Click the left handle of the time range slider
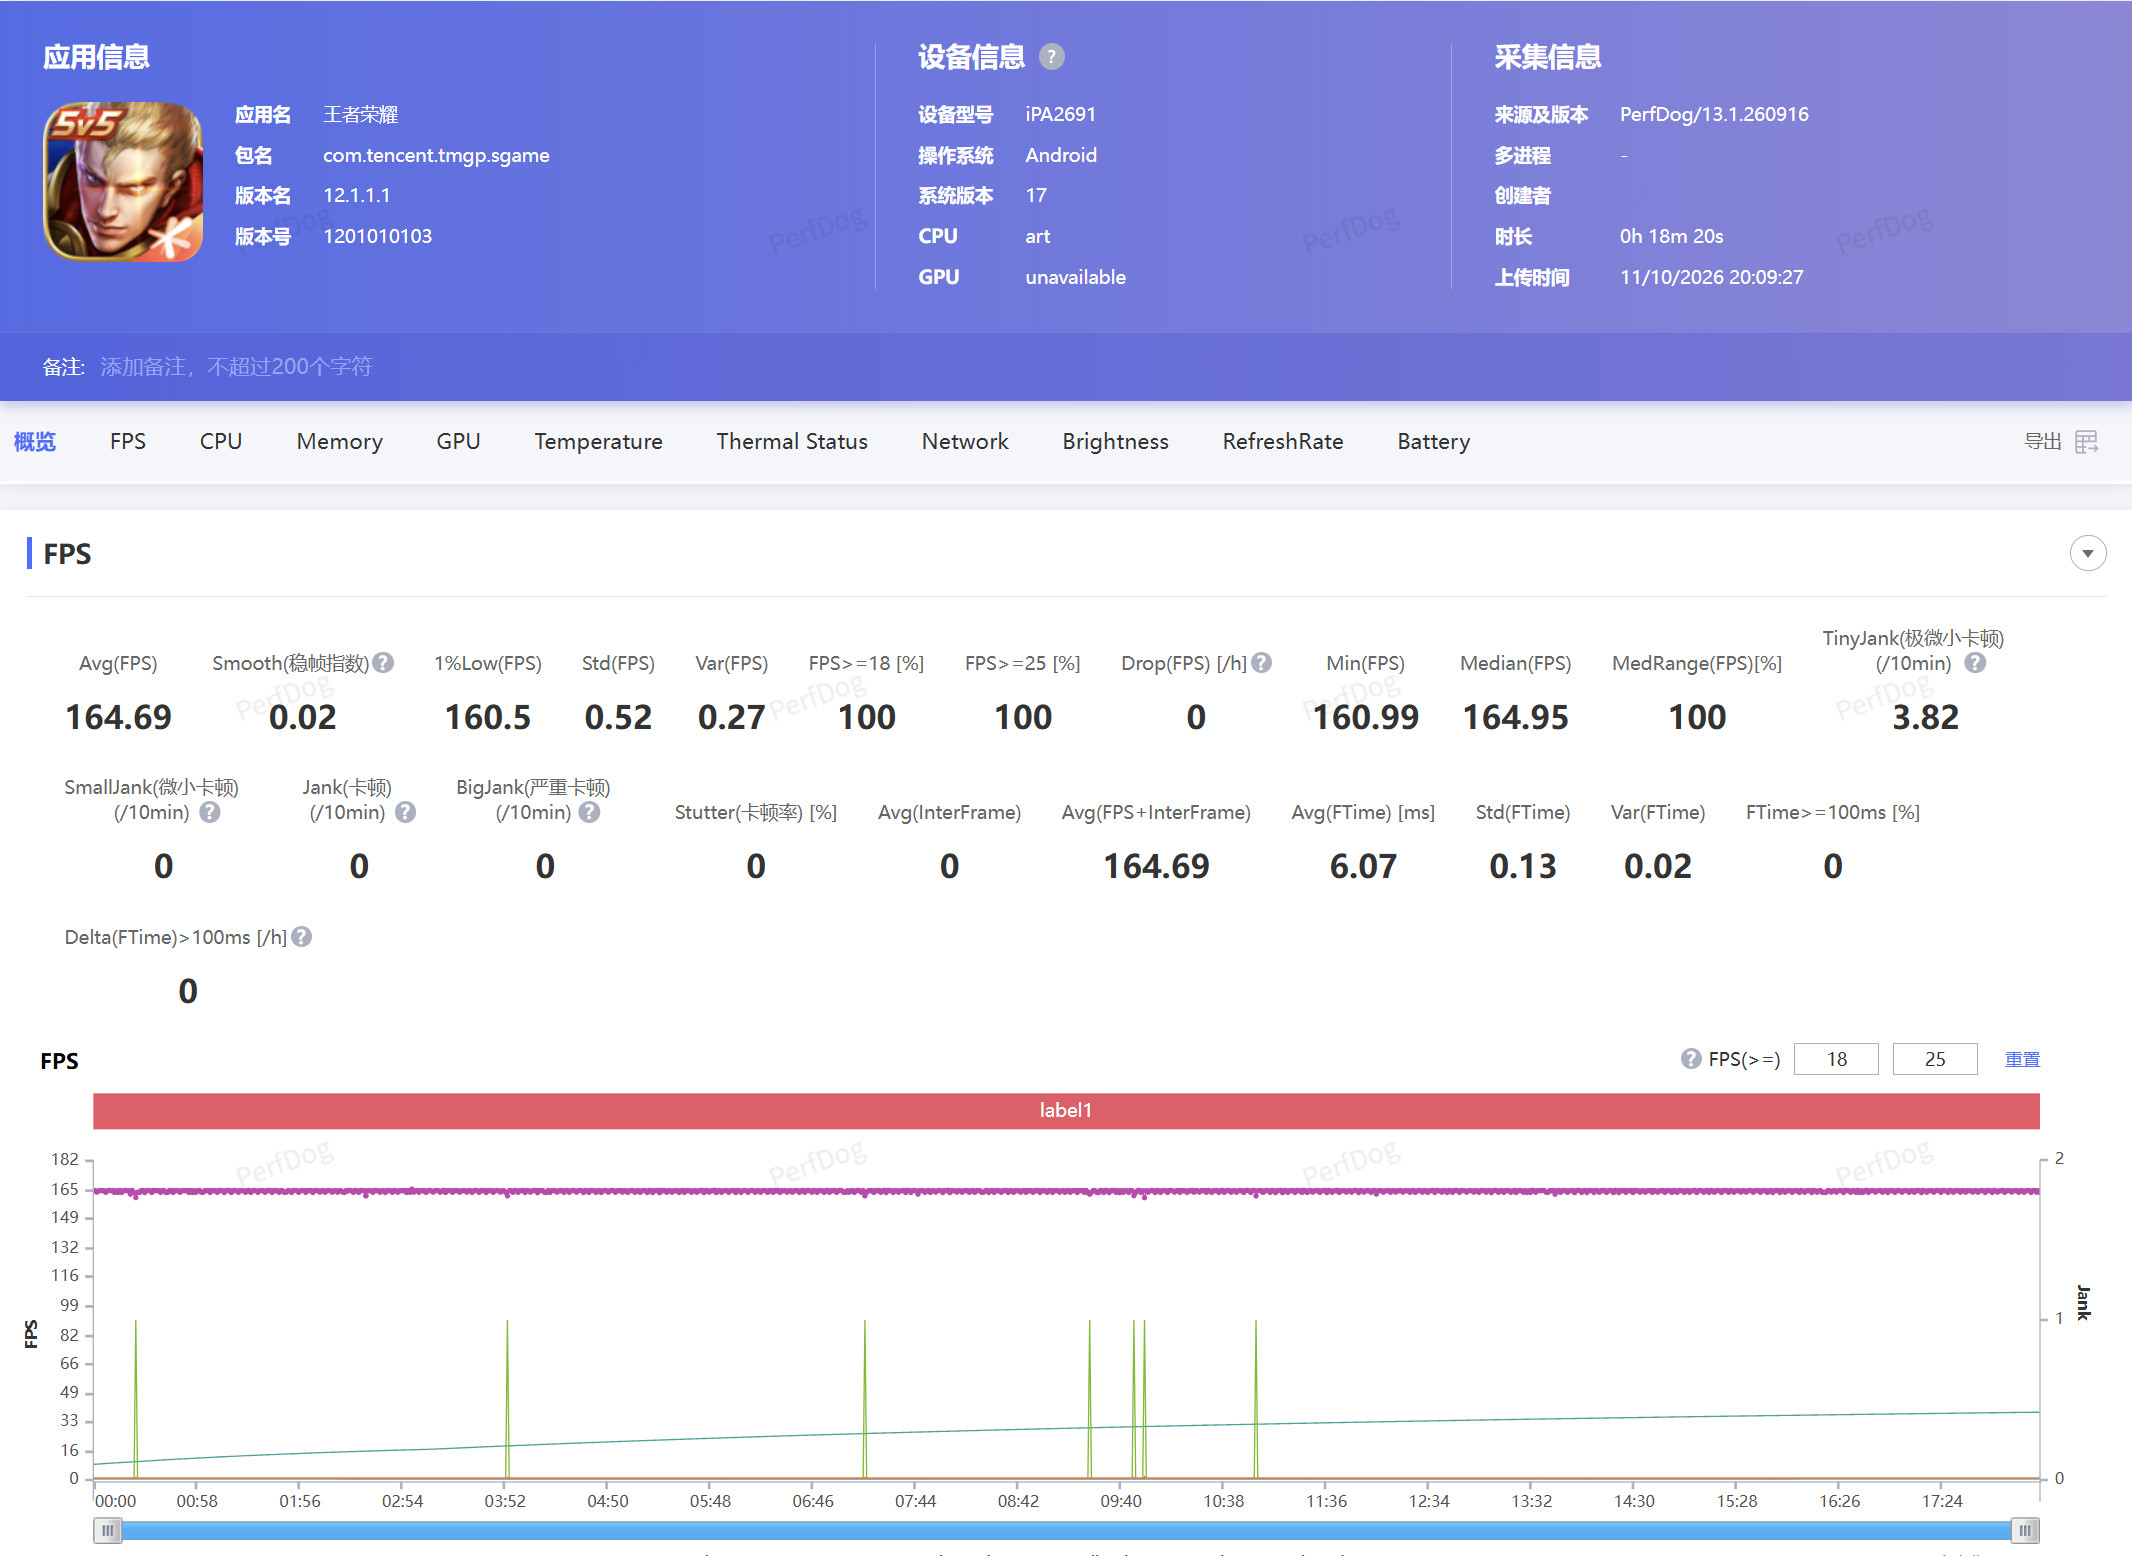This screenshot has height=1556, width=2132. 107,1530
